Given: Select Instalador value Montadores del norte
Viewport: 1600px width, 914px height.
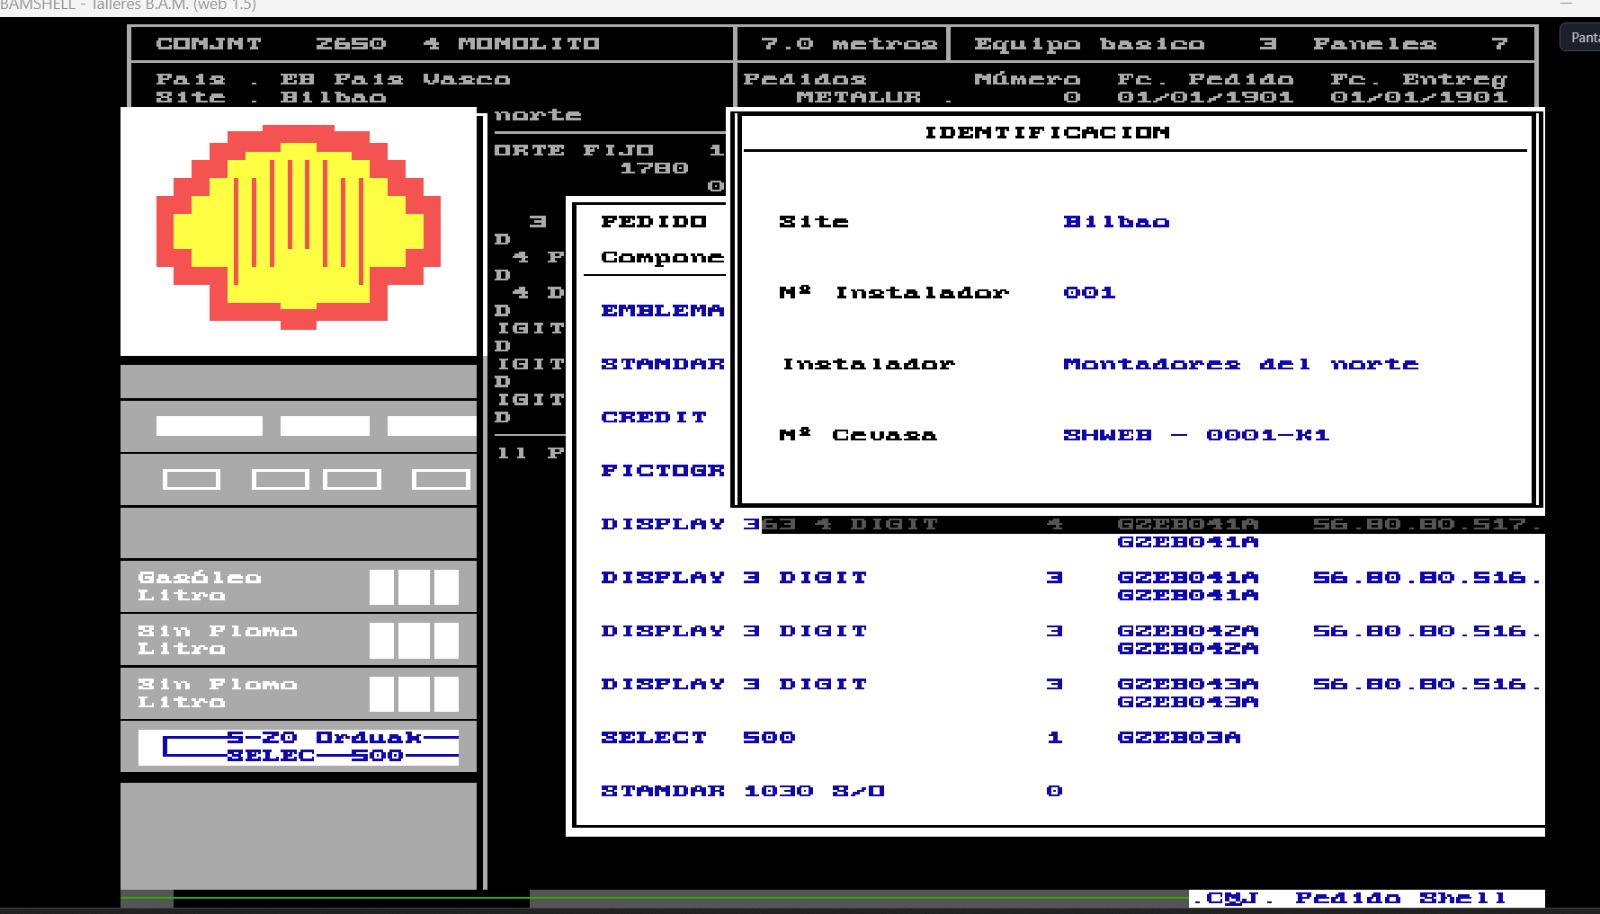Looking at the screenshot, I should coord(1240,364).
